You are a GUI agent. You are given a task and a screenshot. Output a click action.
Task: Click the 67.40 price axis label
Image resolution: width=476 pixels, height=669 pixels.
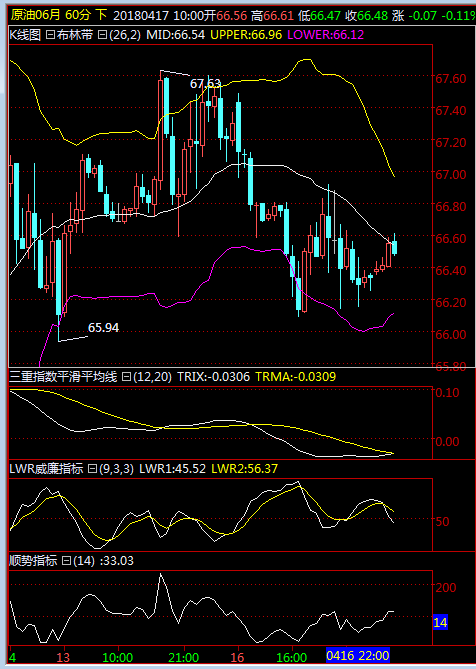click(450, 111)
